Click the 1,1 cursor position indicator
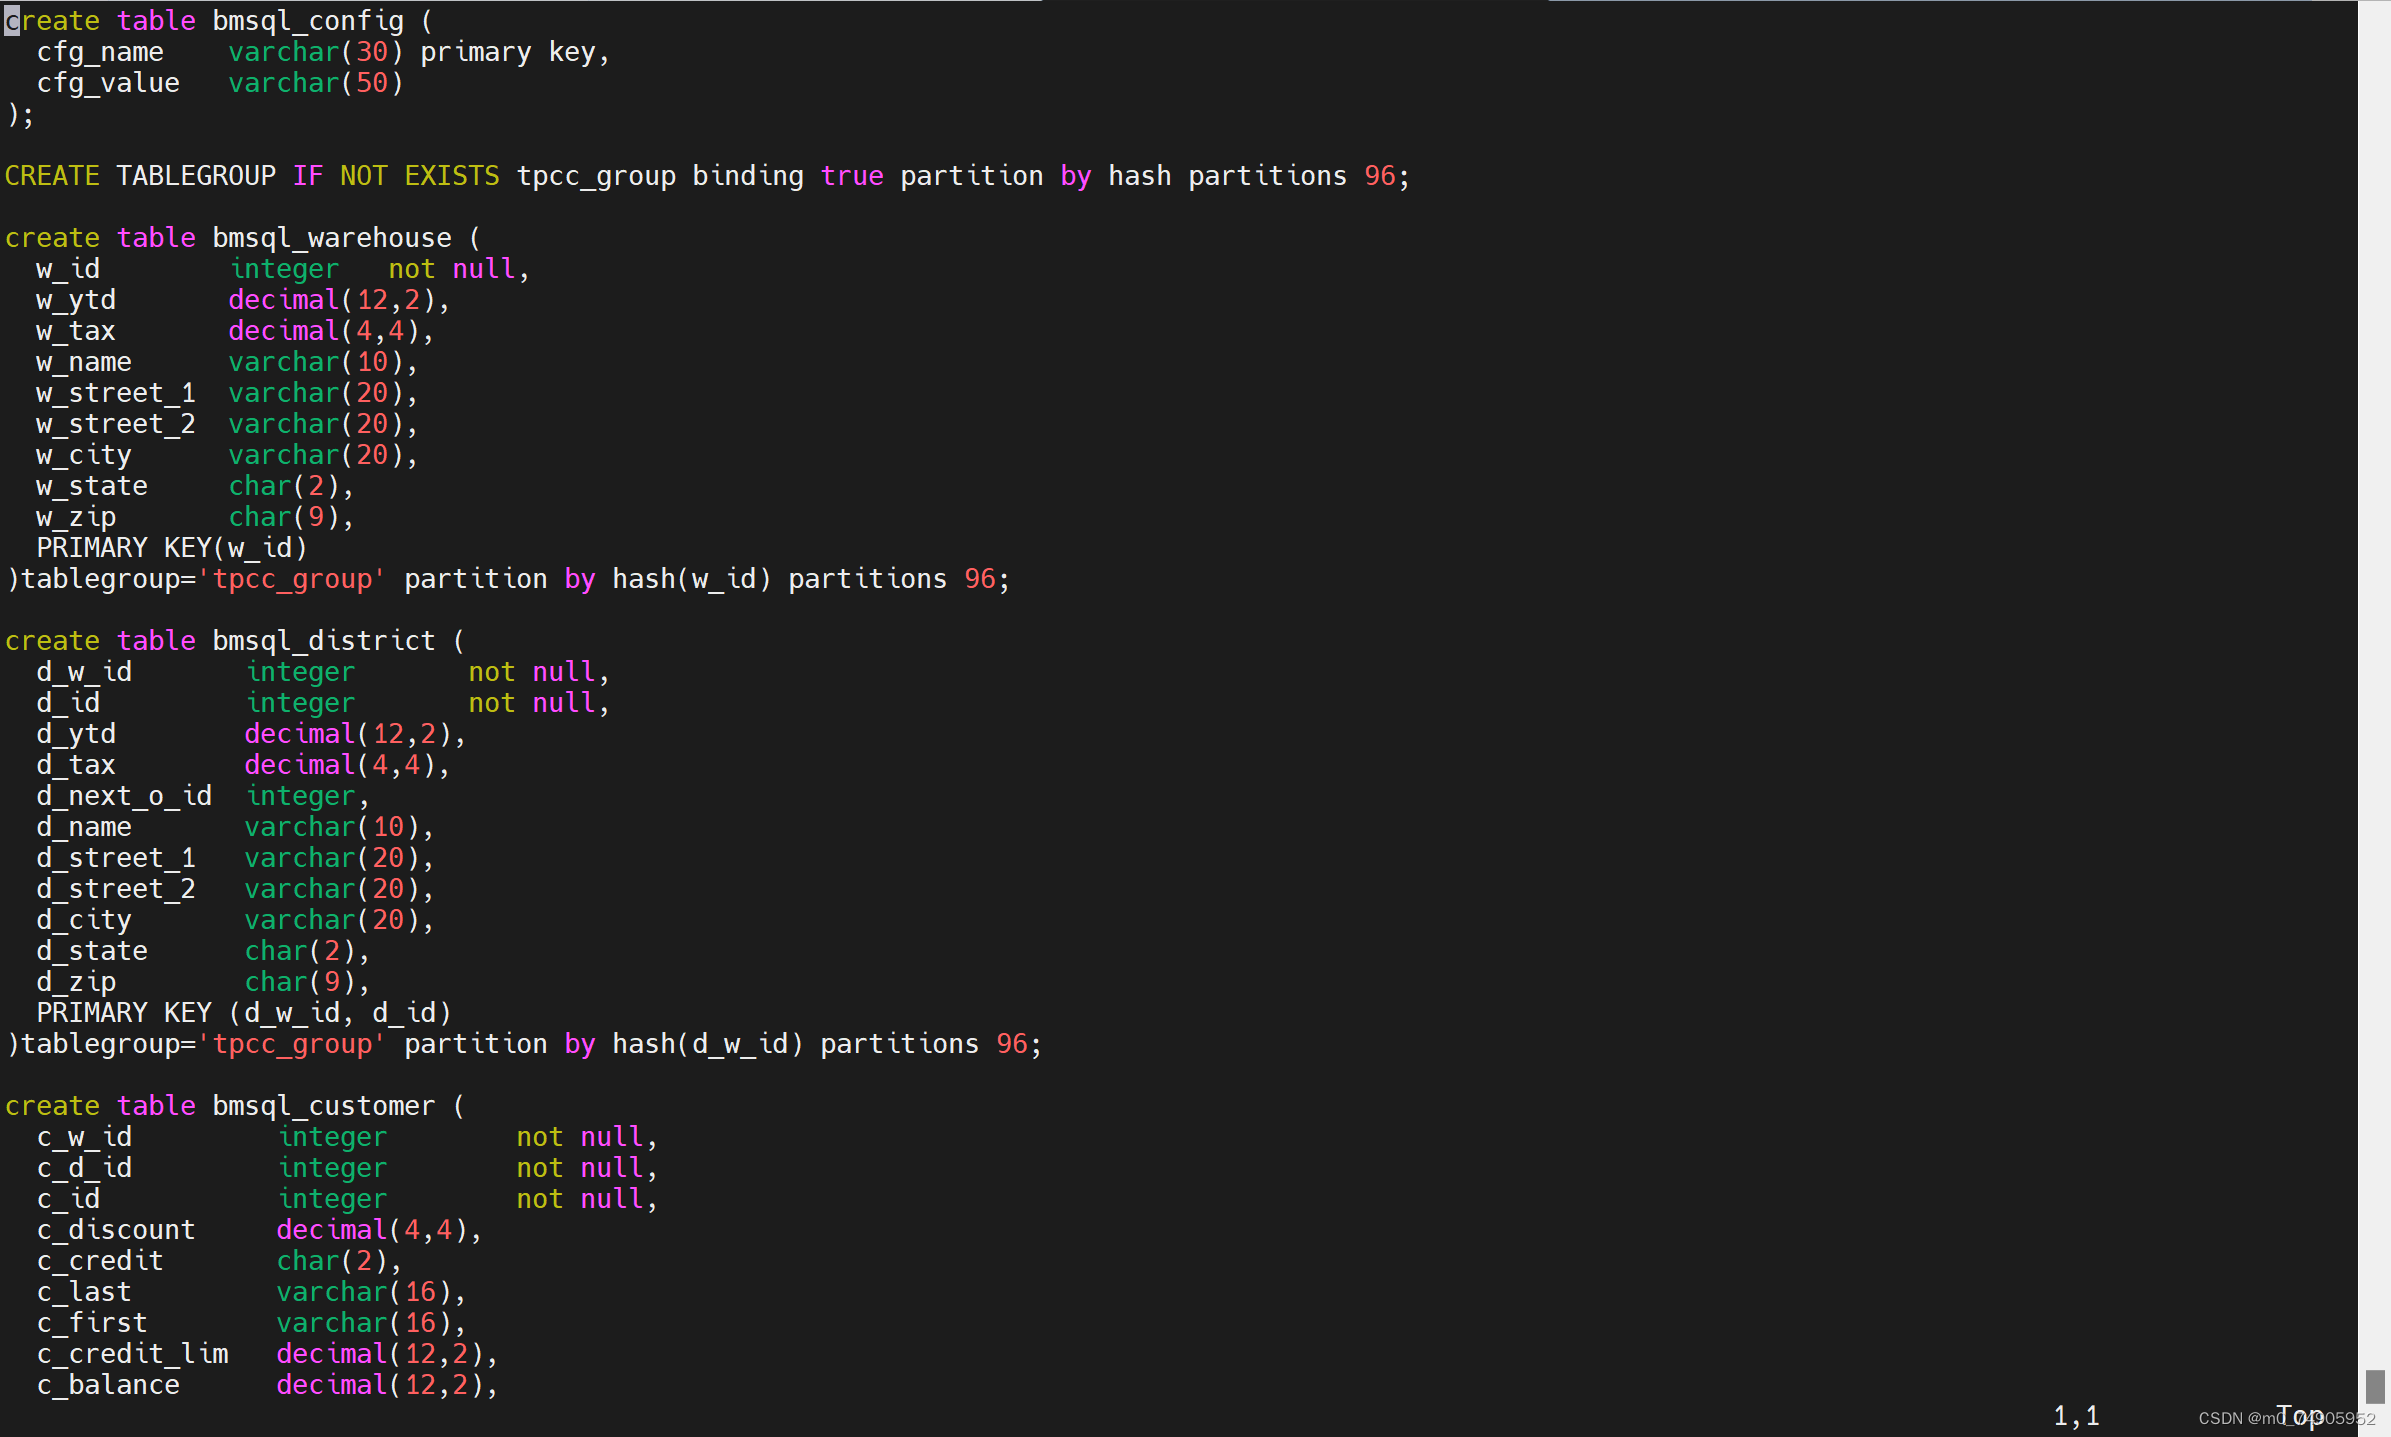This screenshot has width=2391, height=1437. (2076, 1416)
